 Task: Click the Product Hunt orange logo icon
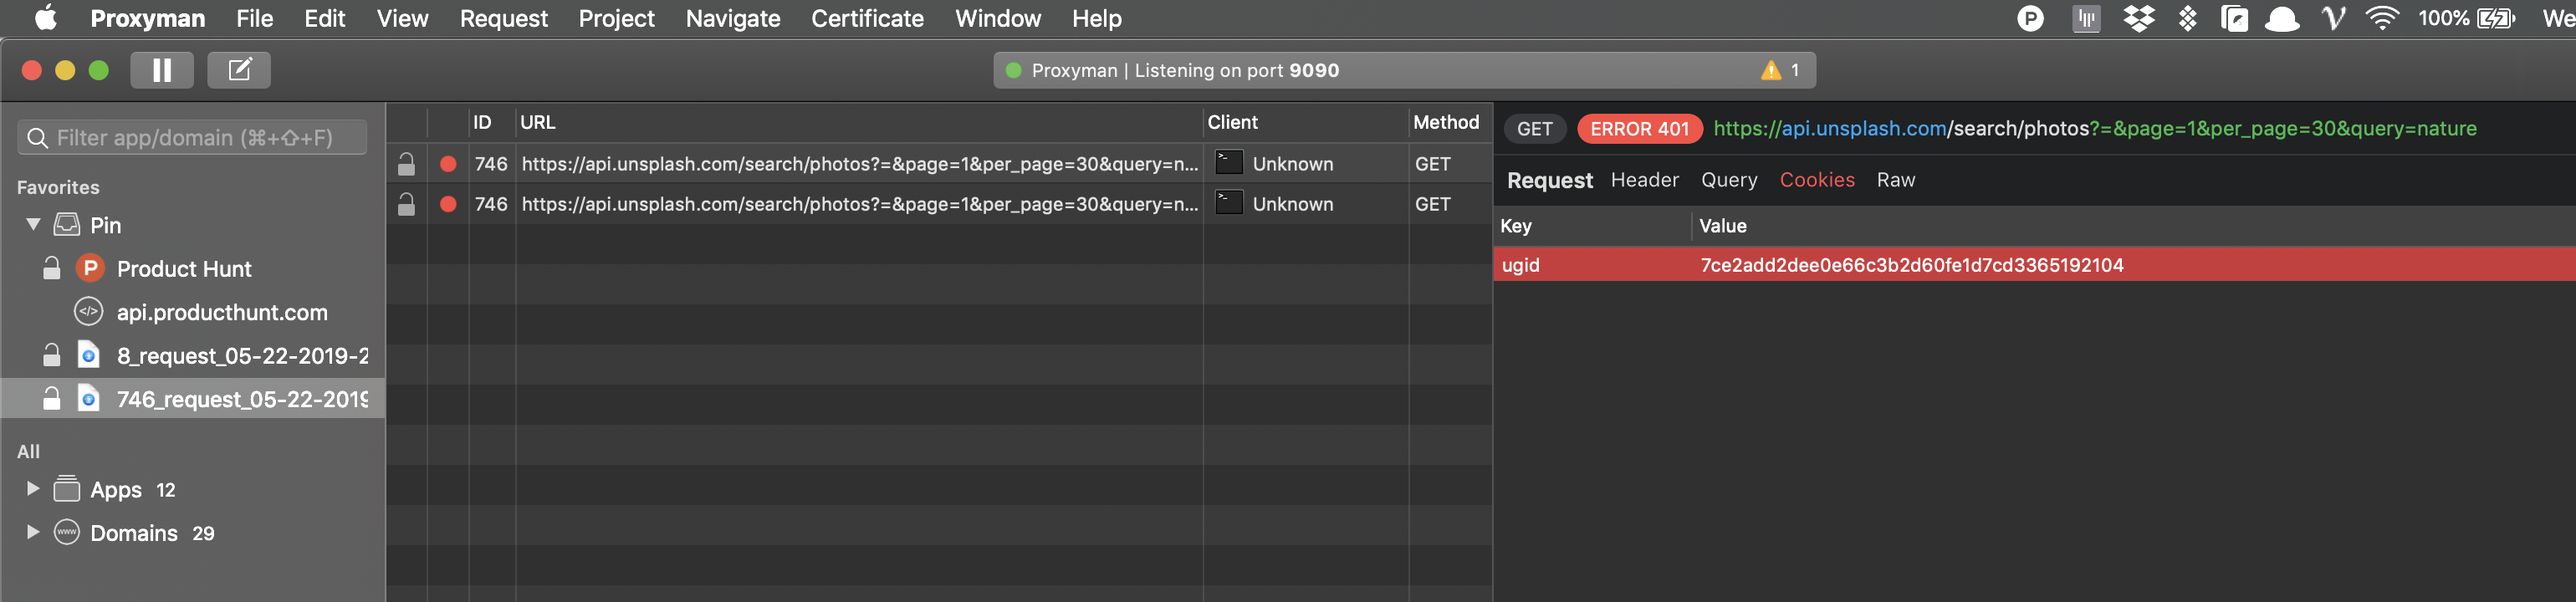tap(90, 268)
